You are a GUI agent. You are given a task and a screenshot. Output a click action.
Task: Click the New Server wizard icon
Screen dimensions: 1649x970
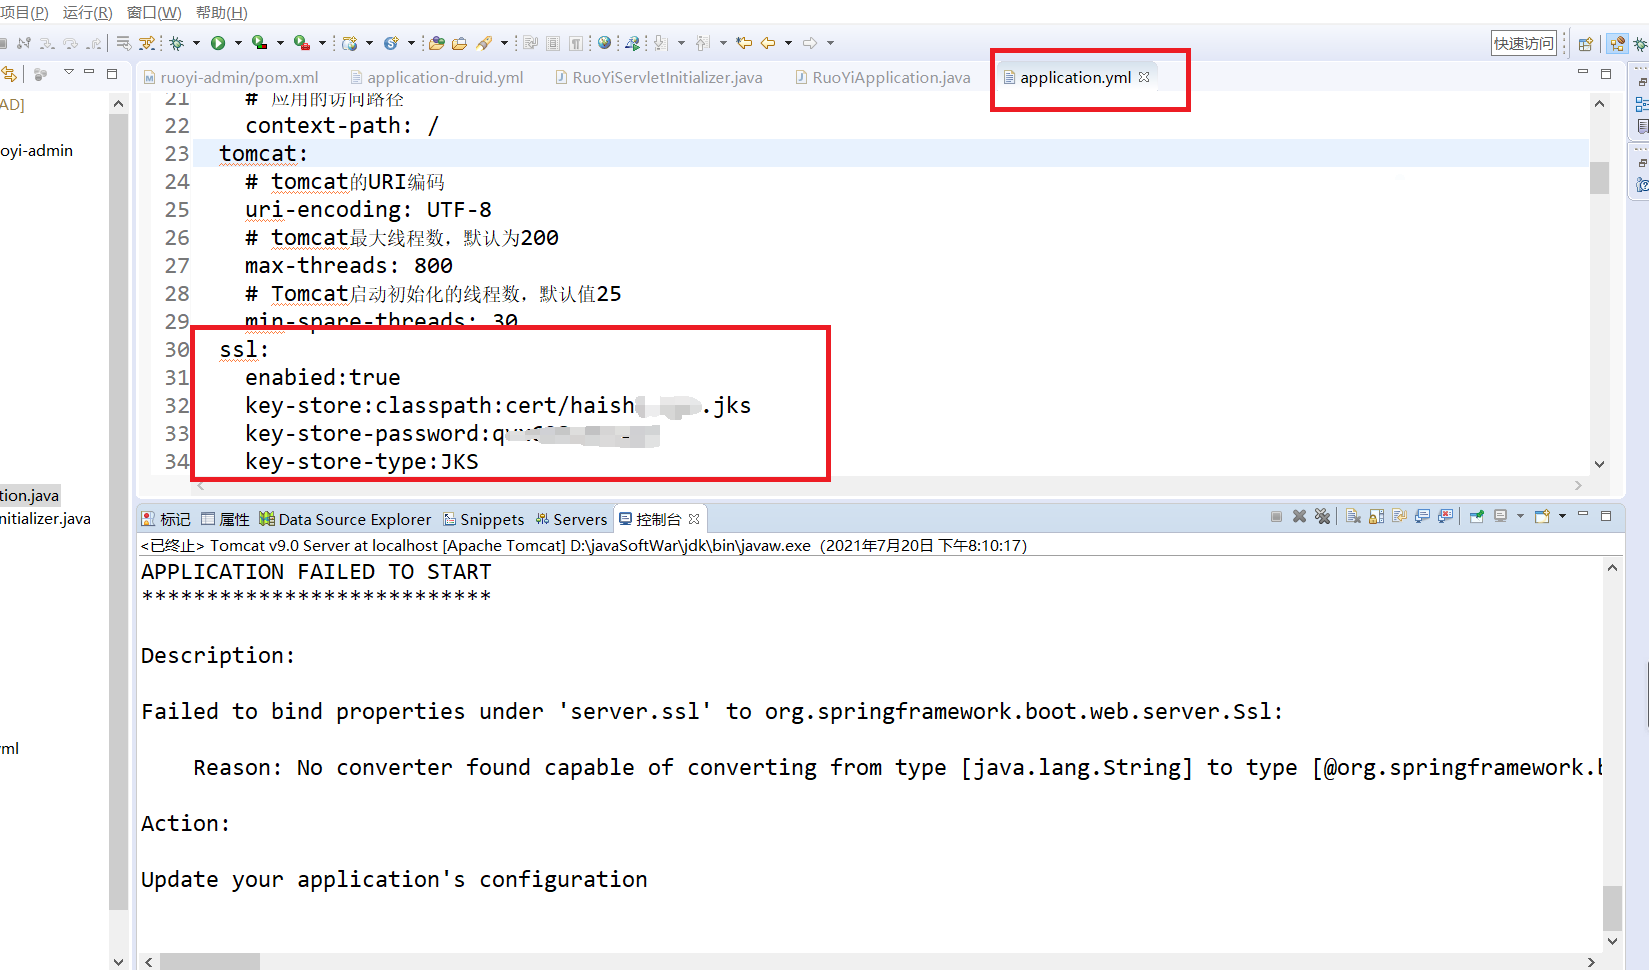[350, 43]
